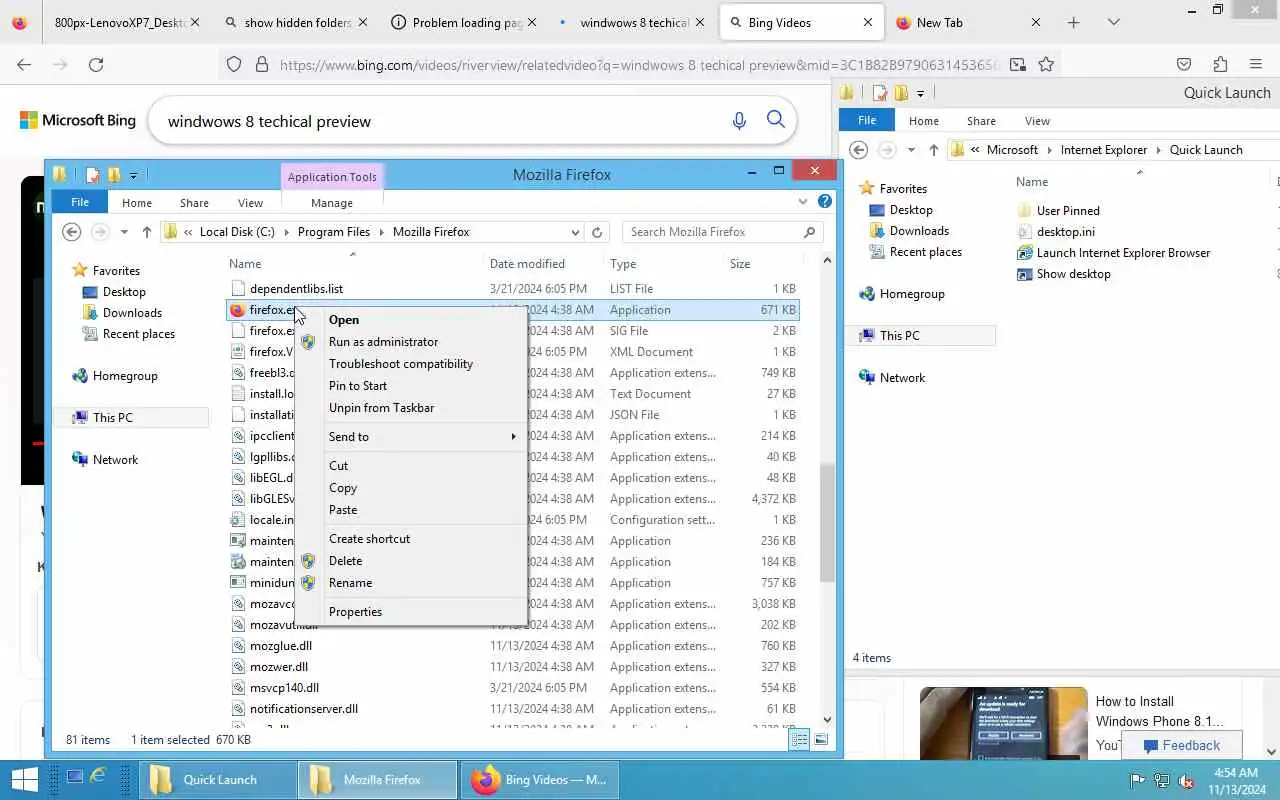Select Network in Quick Launch window sidebar
This screenshot has height=800, width=1280.
(x=902, y=378)
